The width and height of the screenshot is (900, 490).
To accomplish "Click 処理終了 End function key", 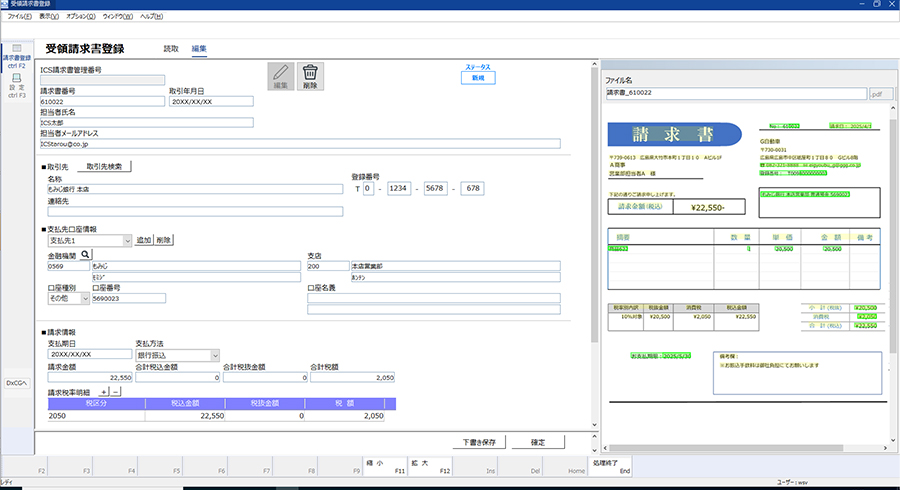I will click(x=610, y=466).
